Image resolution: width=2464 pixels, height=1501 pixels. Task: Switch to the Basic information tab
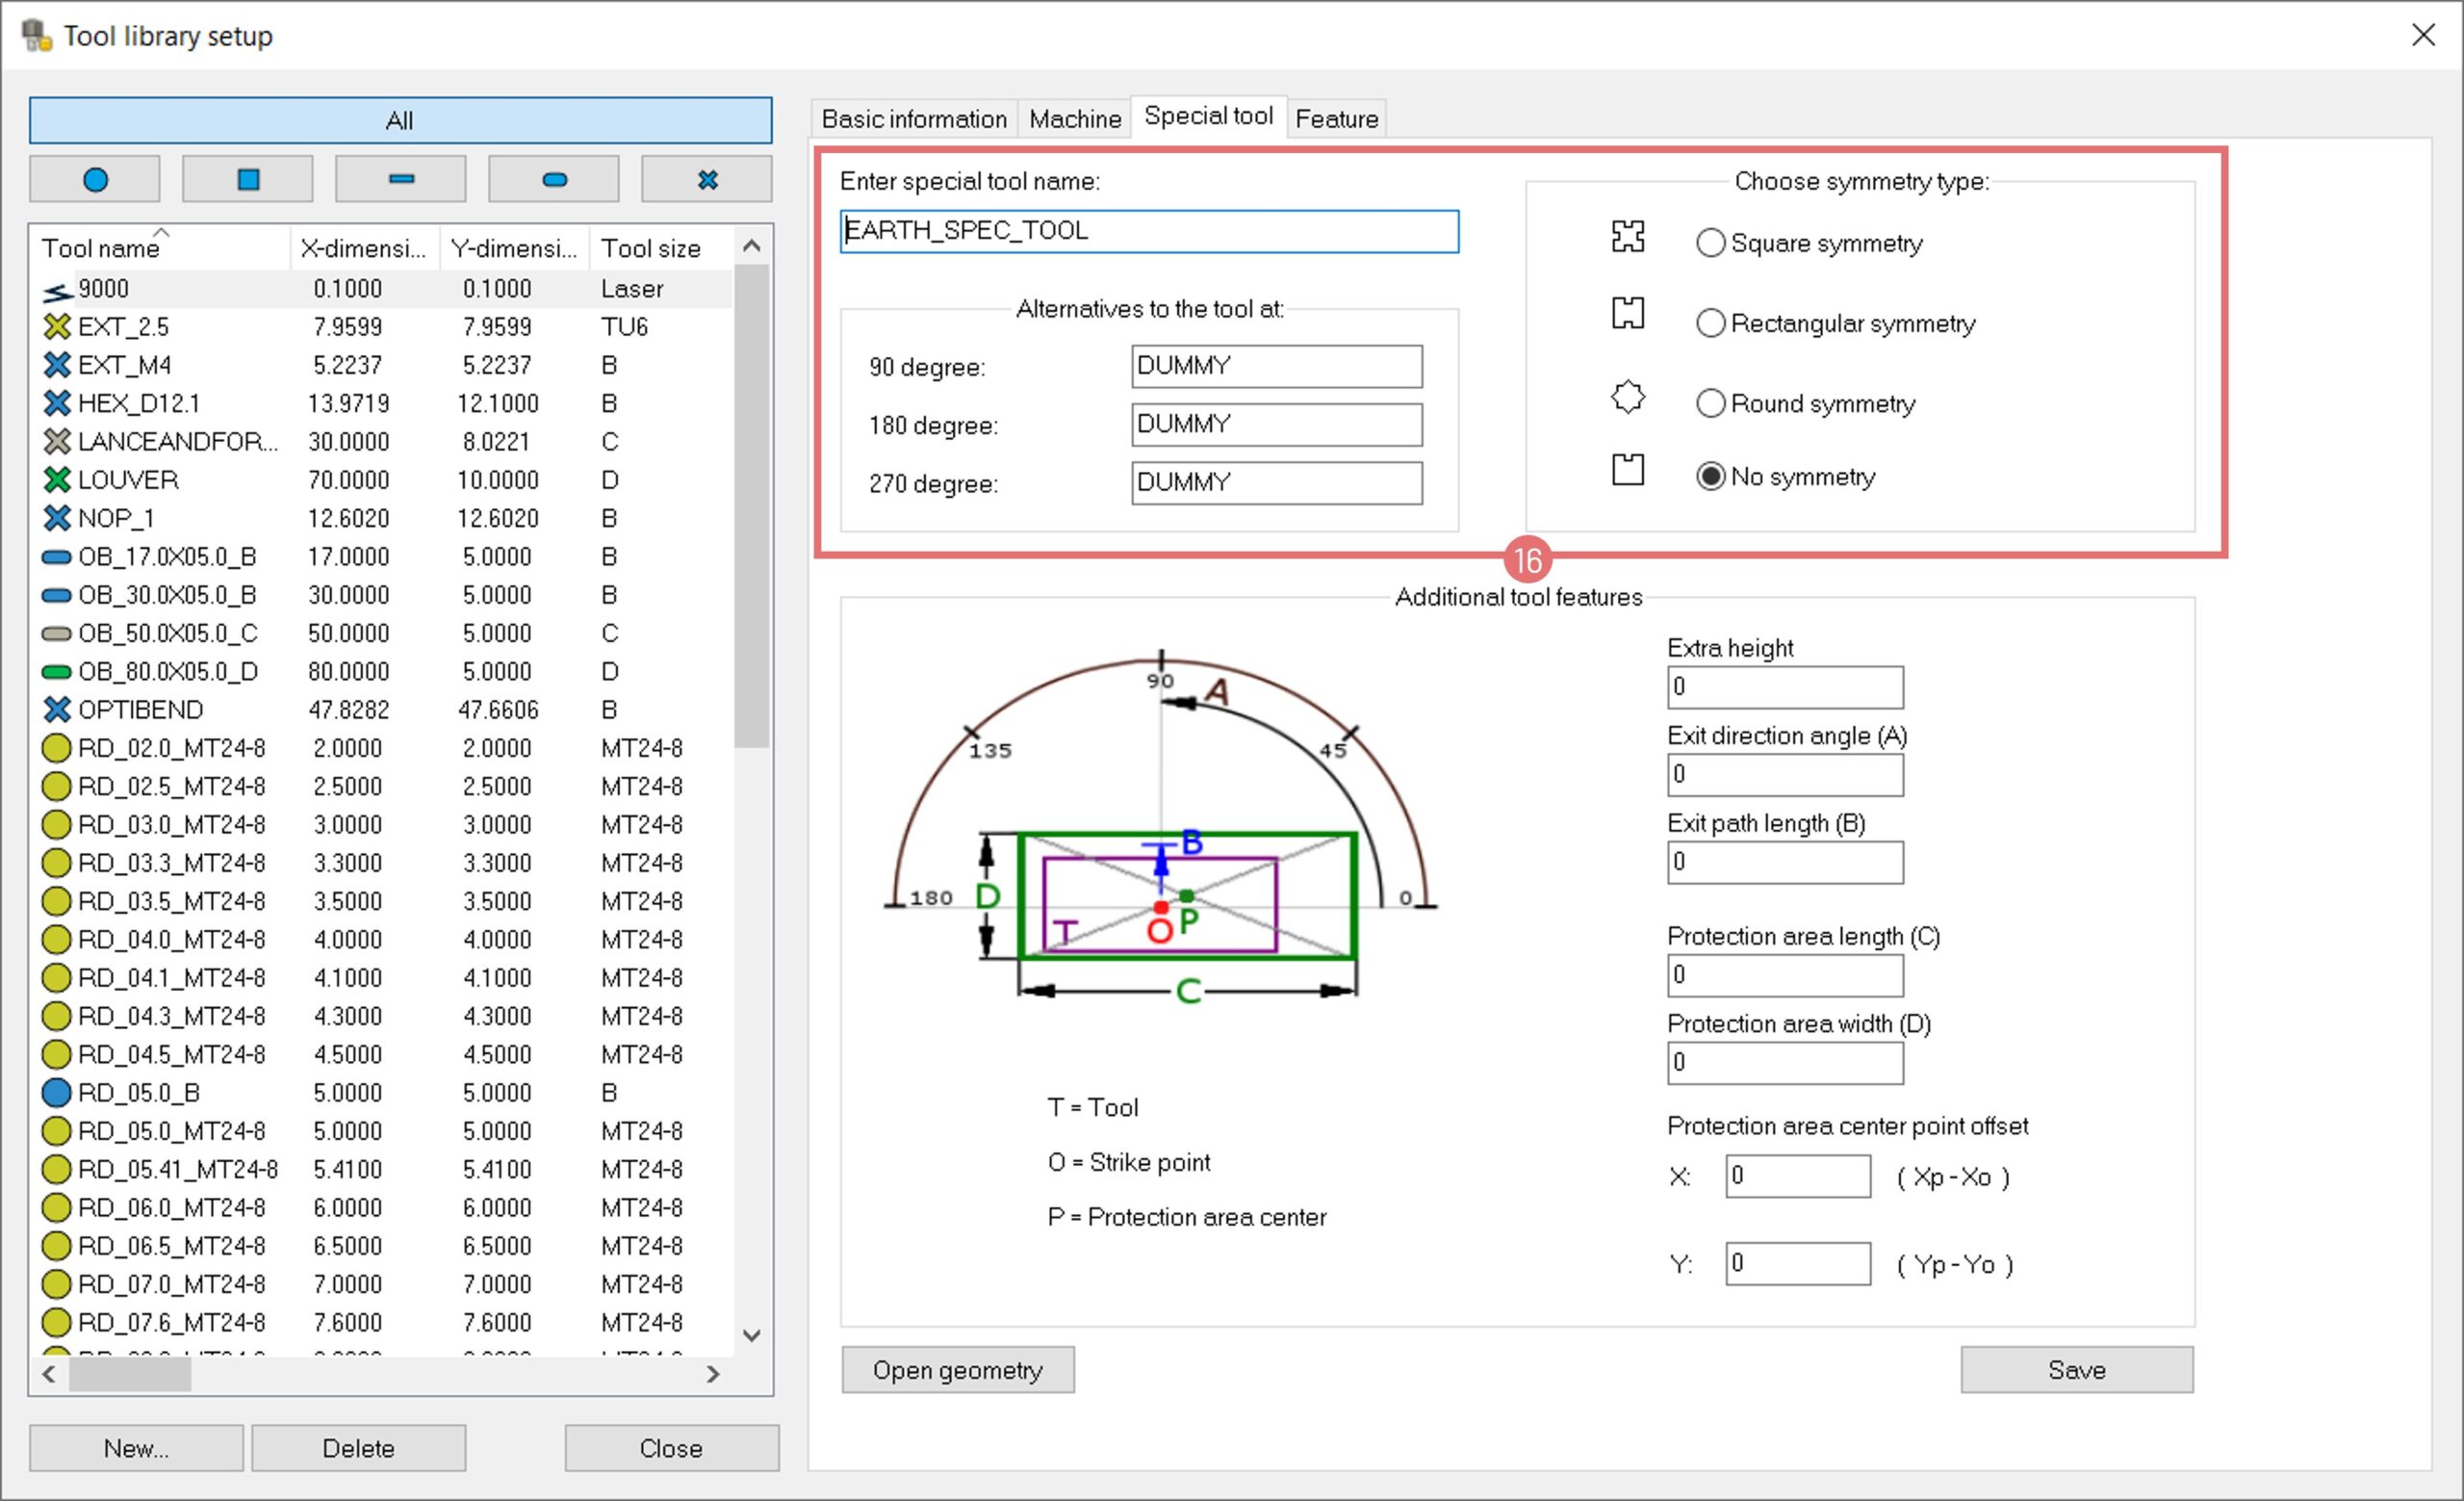click(x=913, y=119)
